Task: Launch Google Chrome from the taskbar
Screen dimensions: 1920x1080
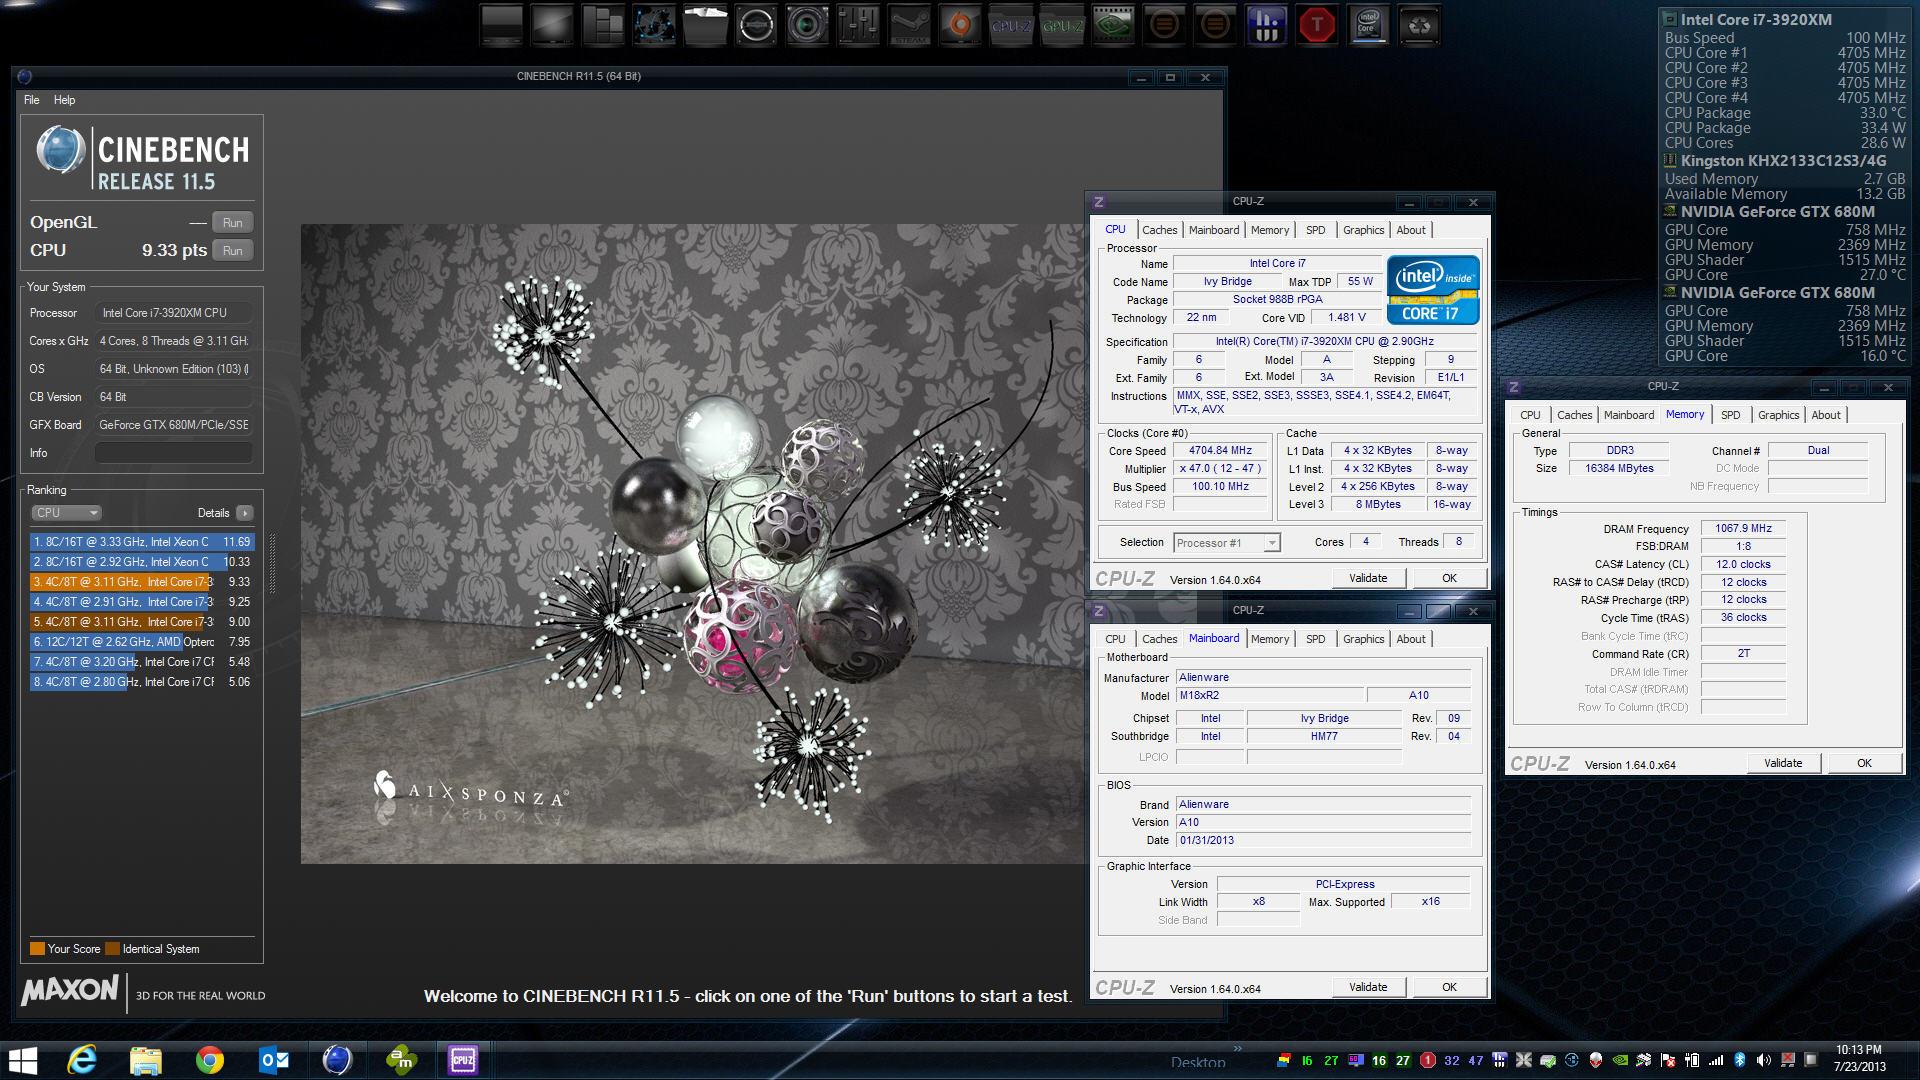Action: [x=209, y=1060]
